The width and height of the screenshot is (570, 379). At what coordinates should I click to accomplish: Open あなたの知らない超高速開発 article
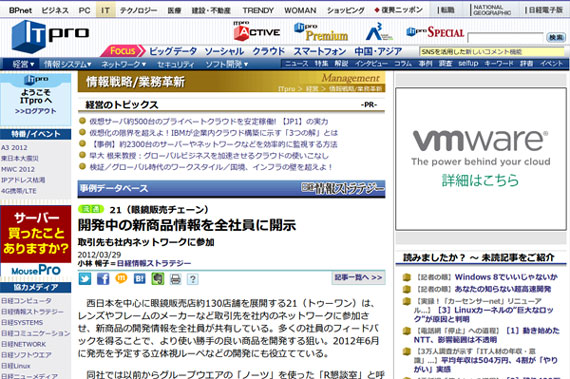[x=503, y=289]
